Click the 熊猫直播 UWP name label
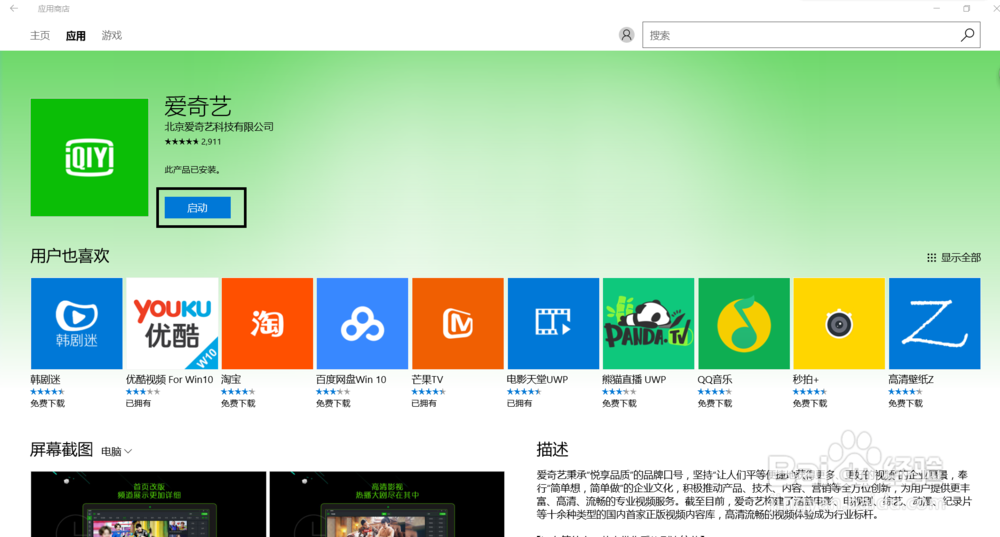The width and height of the screenshot is (1000, 537). pos(634,379)
